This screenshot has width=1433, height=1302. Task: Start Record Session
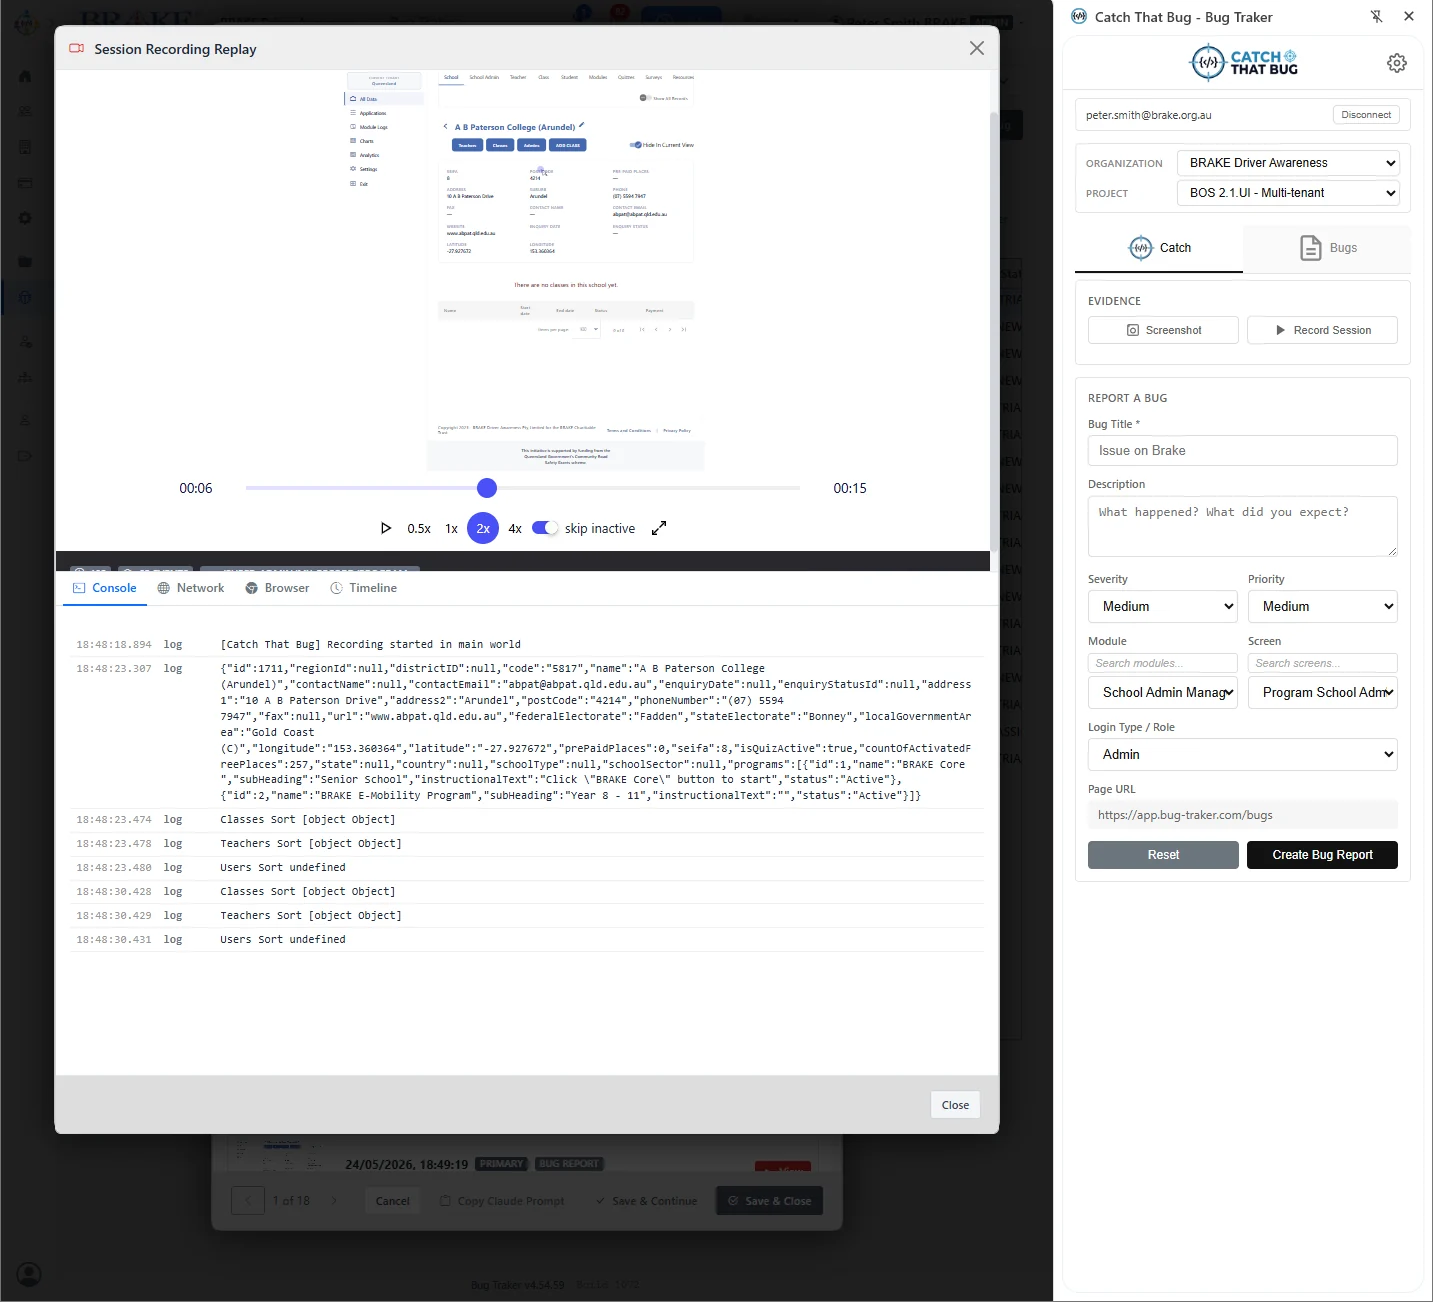pos(1322,330)
